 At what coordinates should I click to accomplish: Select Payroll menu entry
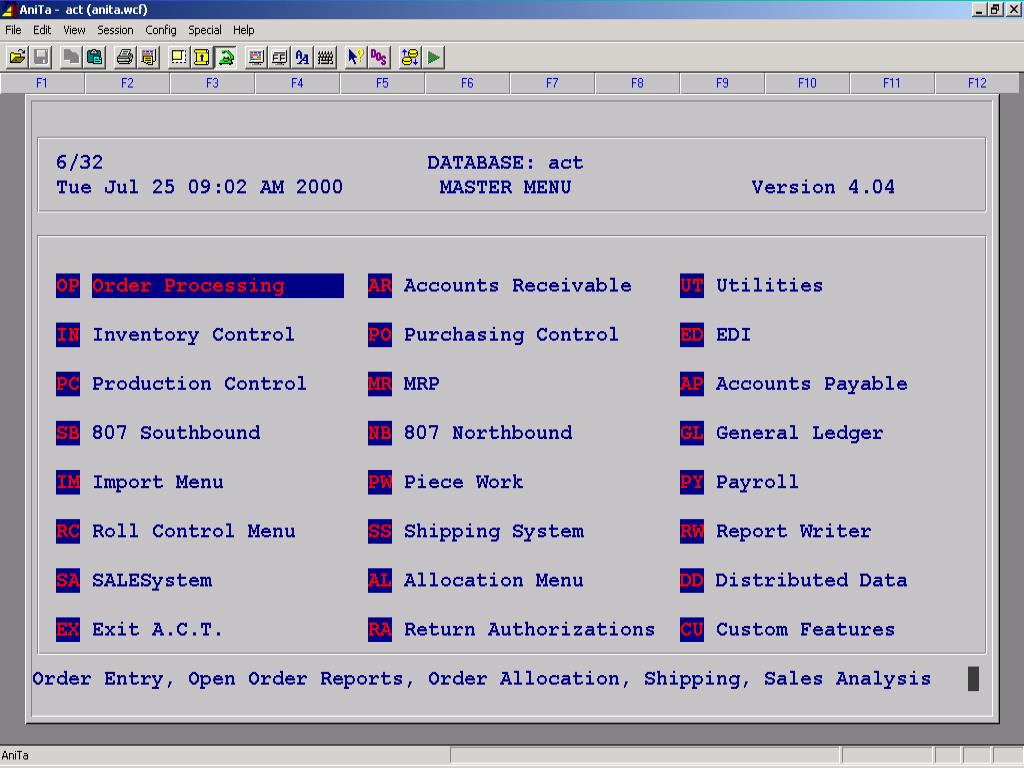tap(739, 483)
